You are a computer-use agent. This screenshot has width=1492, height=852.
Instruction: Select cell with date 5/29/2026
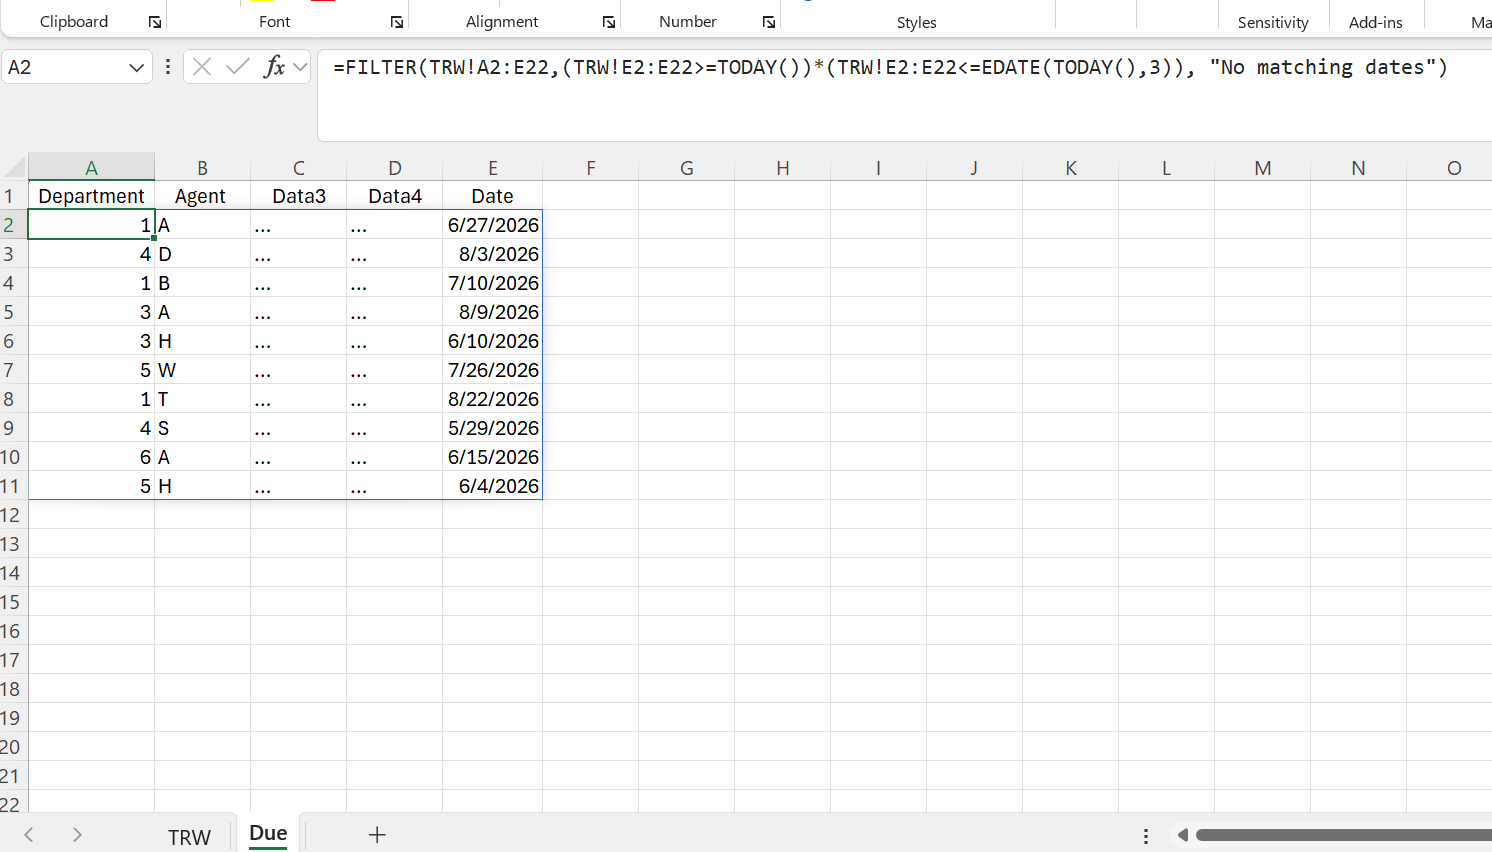pyautogui.click(x=493, y=428)
